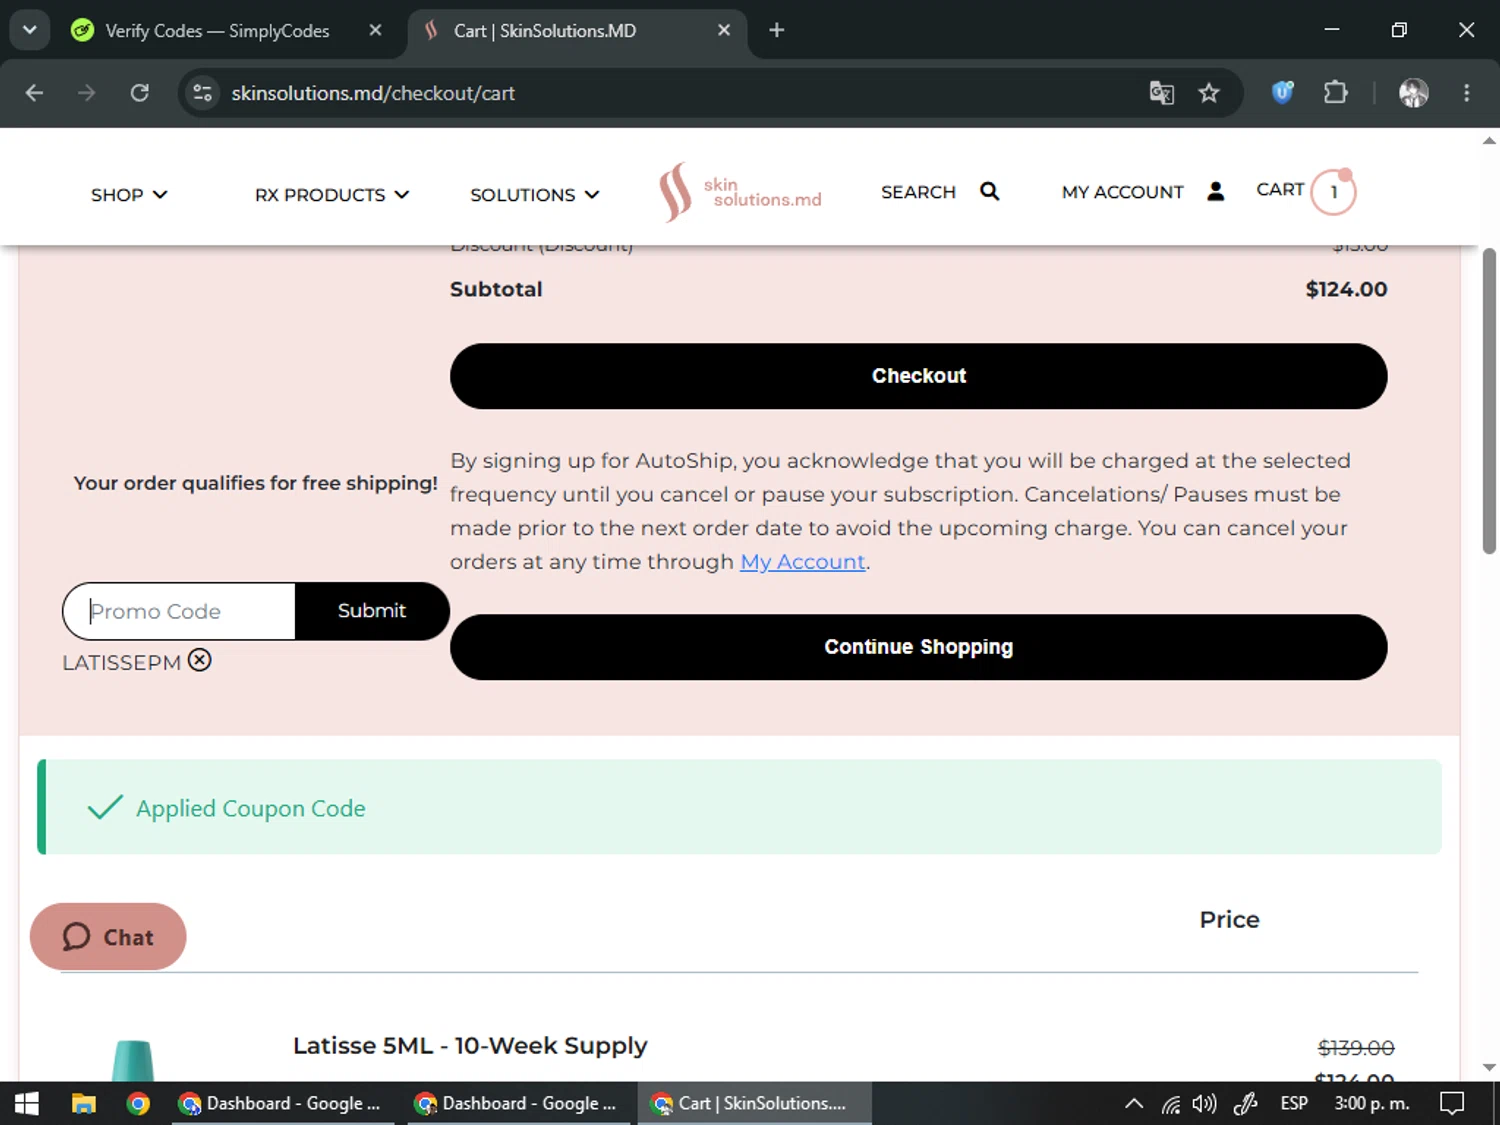1500x1125 pixels.
Task: Click the struck-through $139.00 price
Action: coord(1355,1048)
